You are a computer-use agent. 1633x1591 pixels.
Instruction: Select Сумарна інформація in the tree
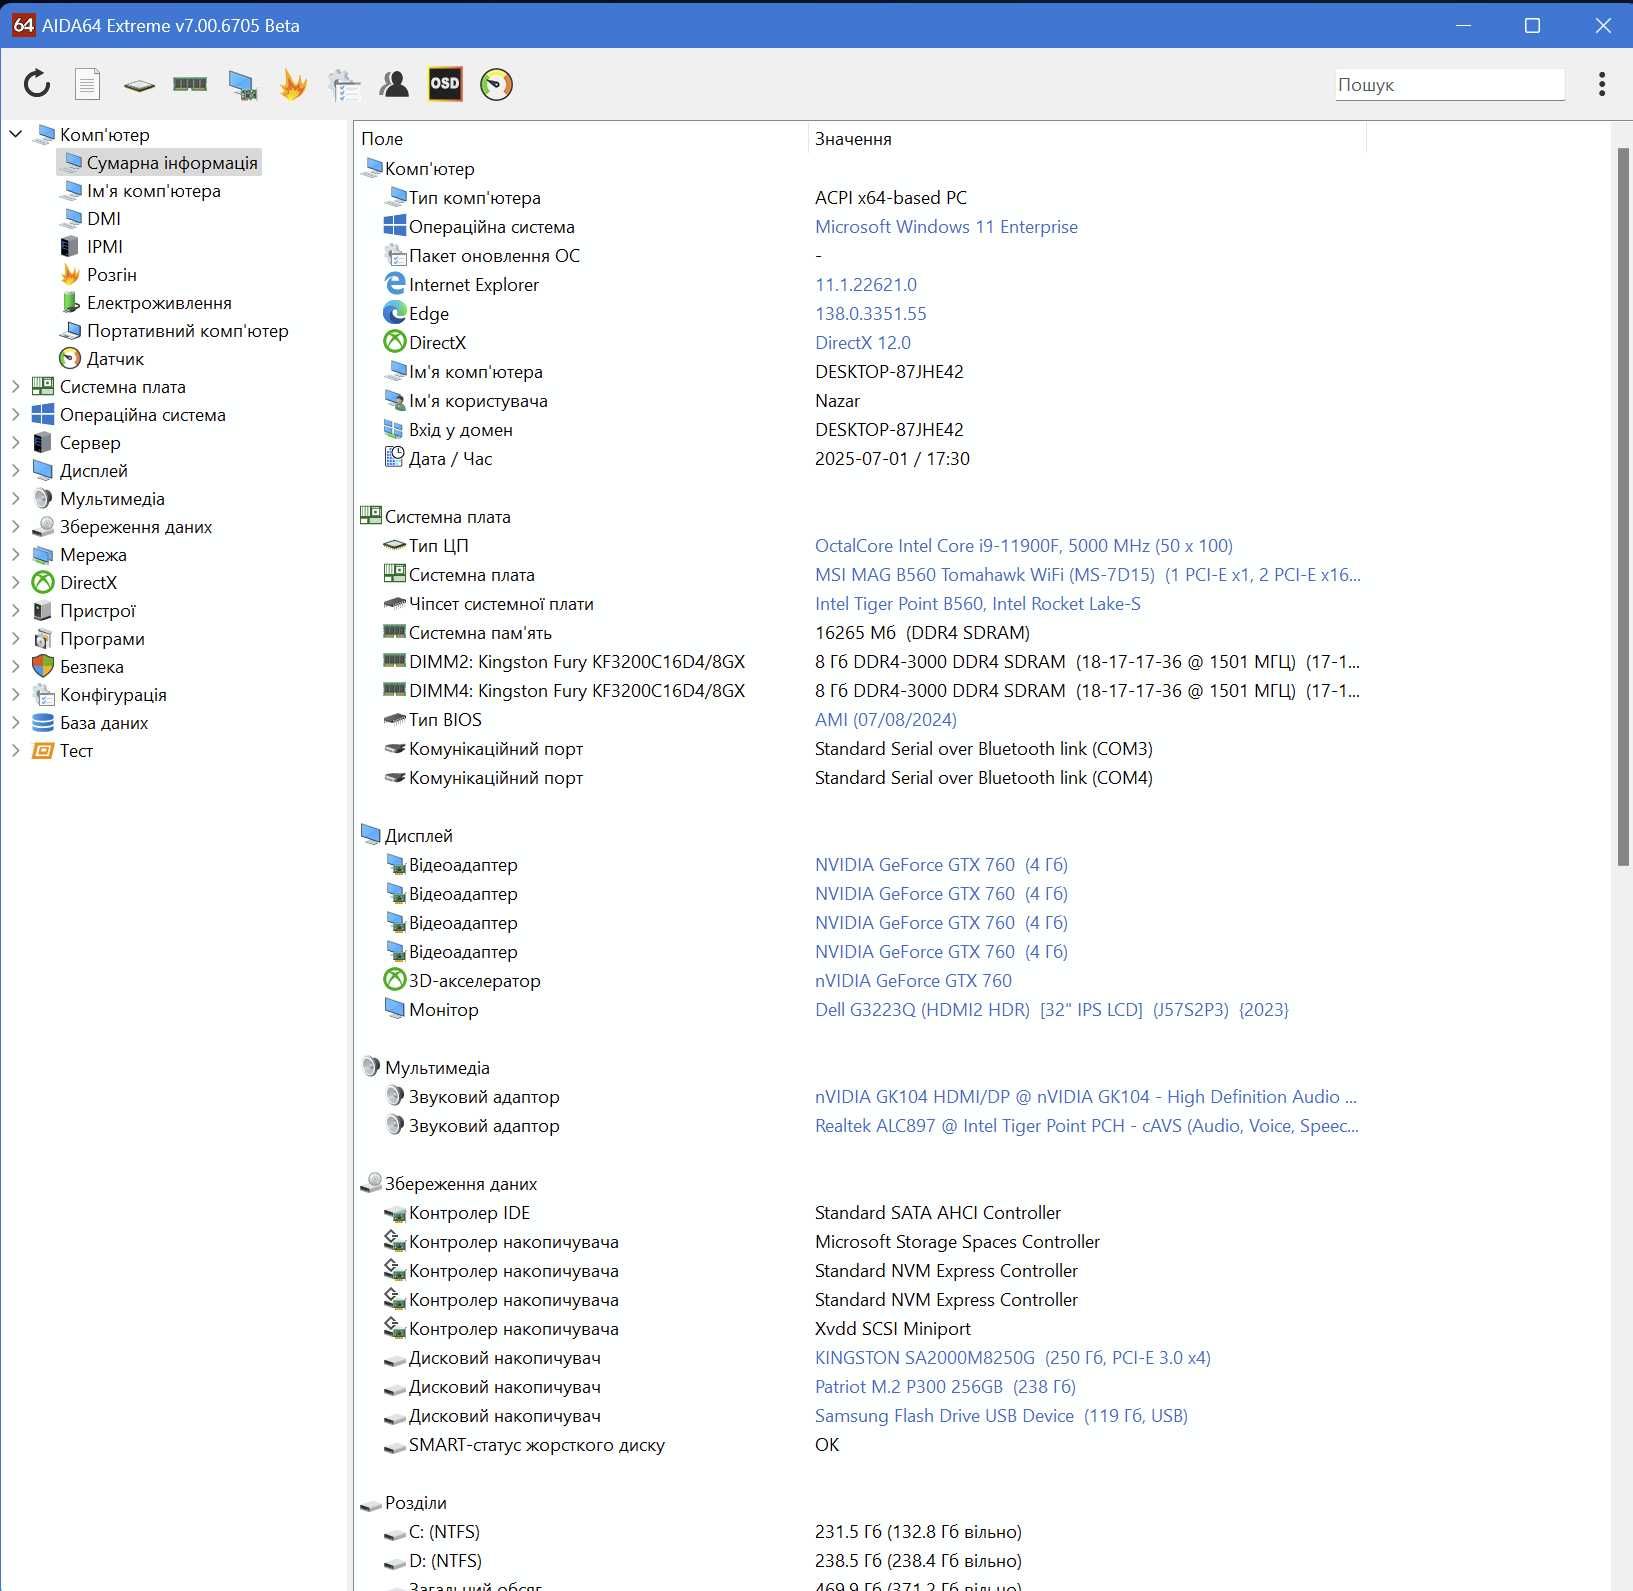click(160, 163)
